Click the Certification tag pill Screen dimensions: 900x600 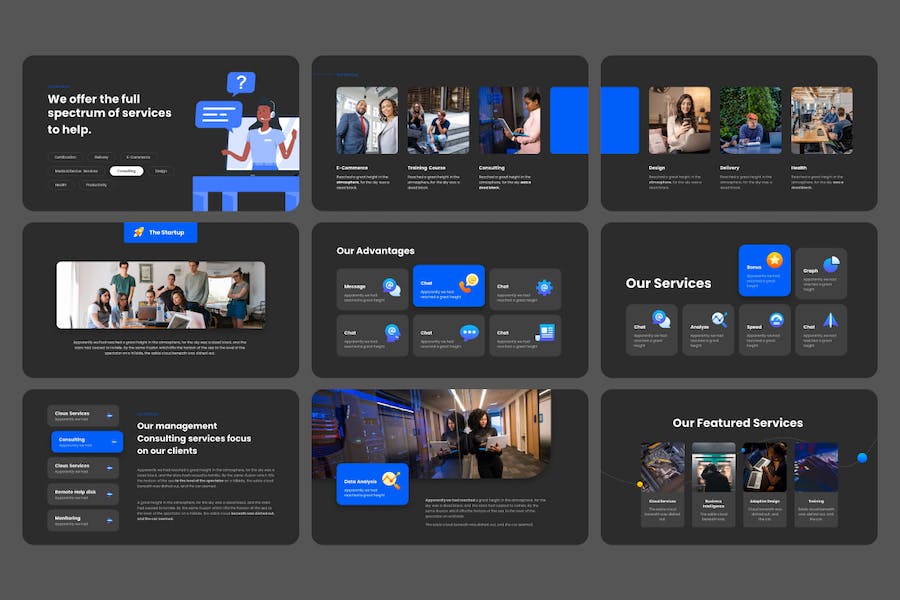point(65,157)
